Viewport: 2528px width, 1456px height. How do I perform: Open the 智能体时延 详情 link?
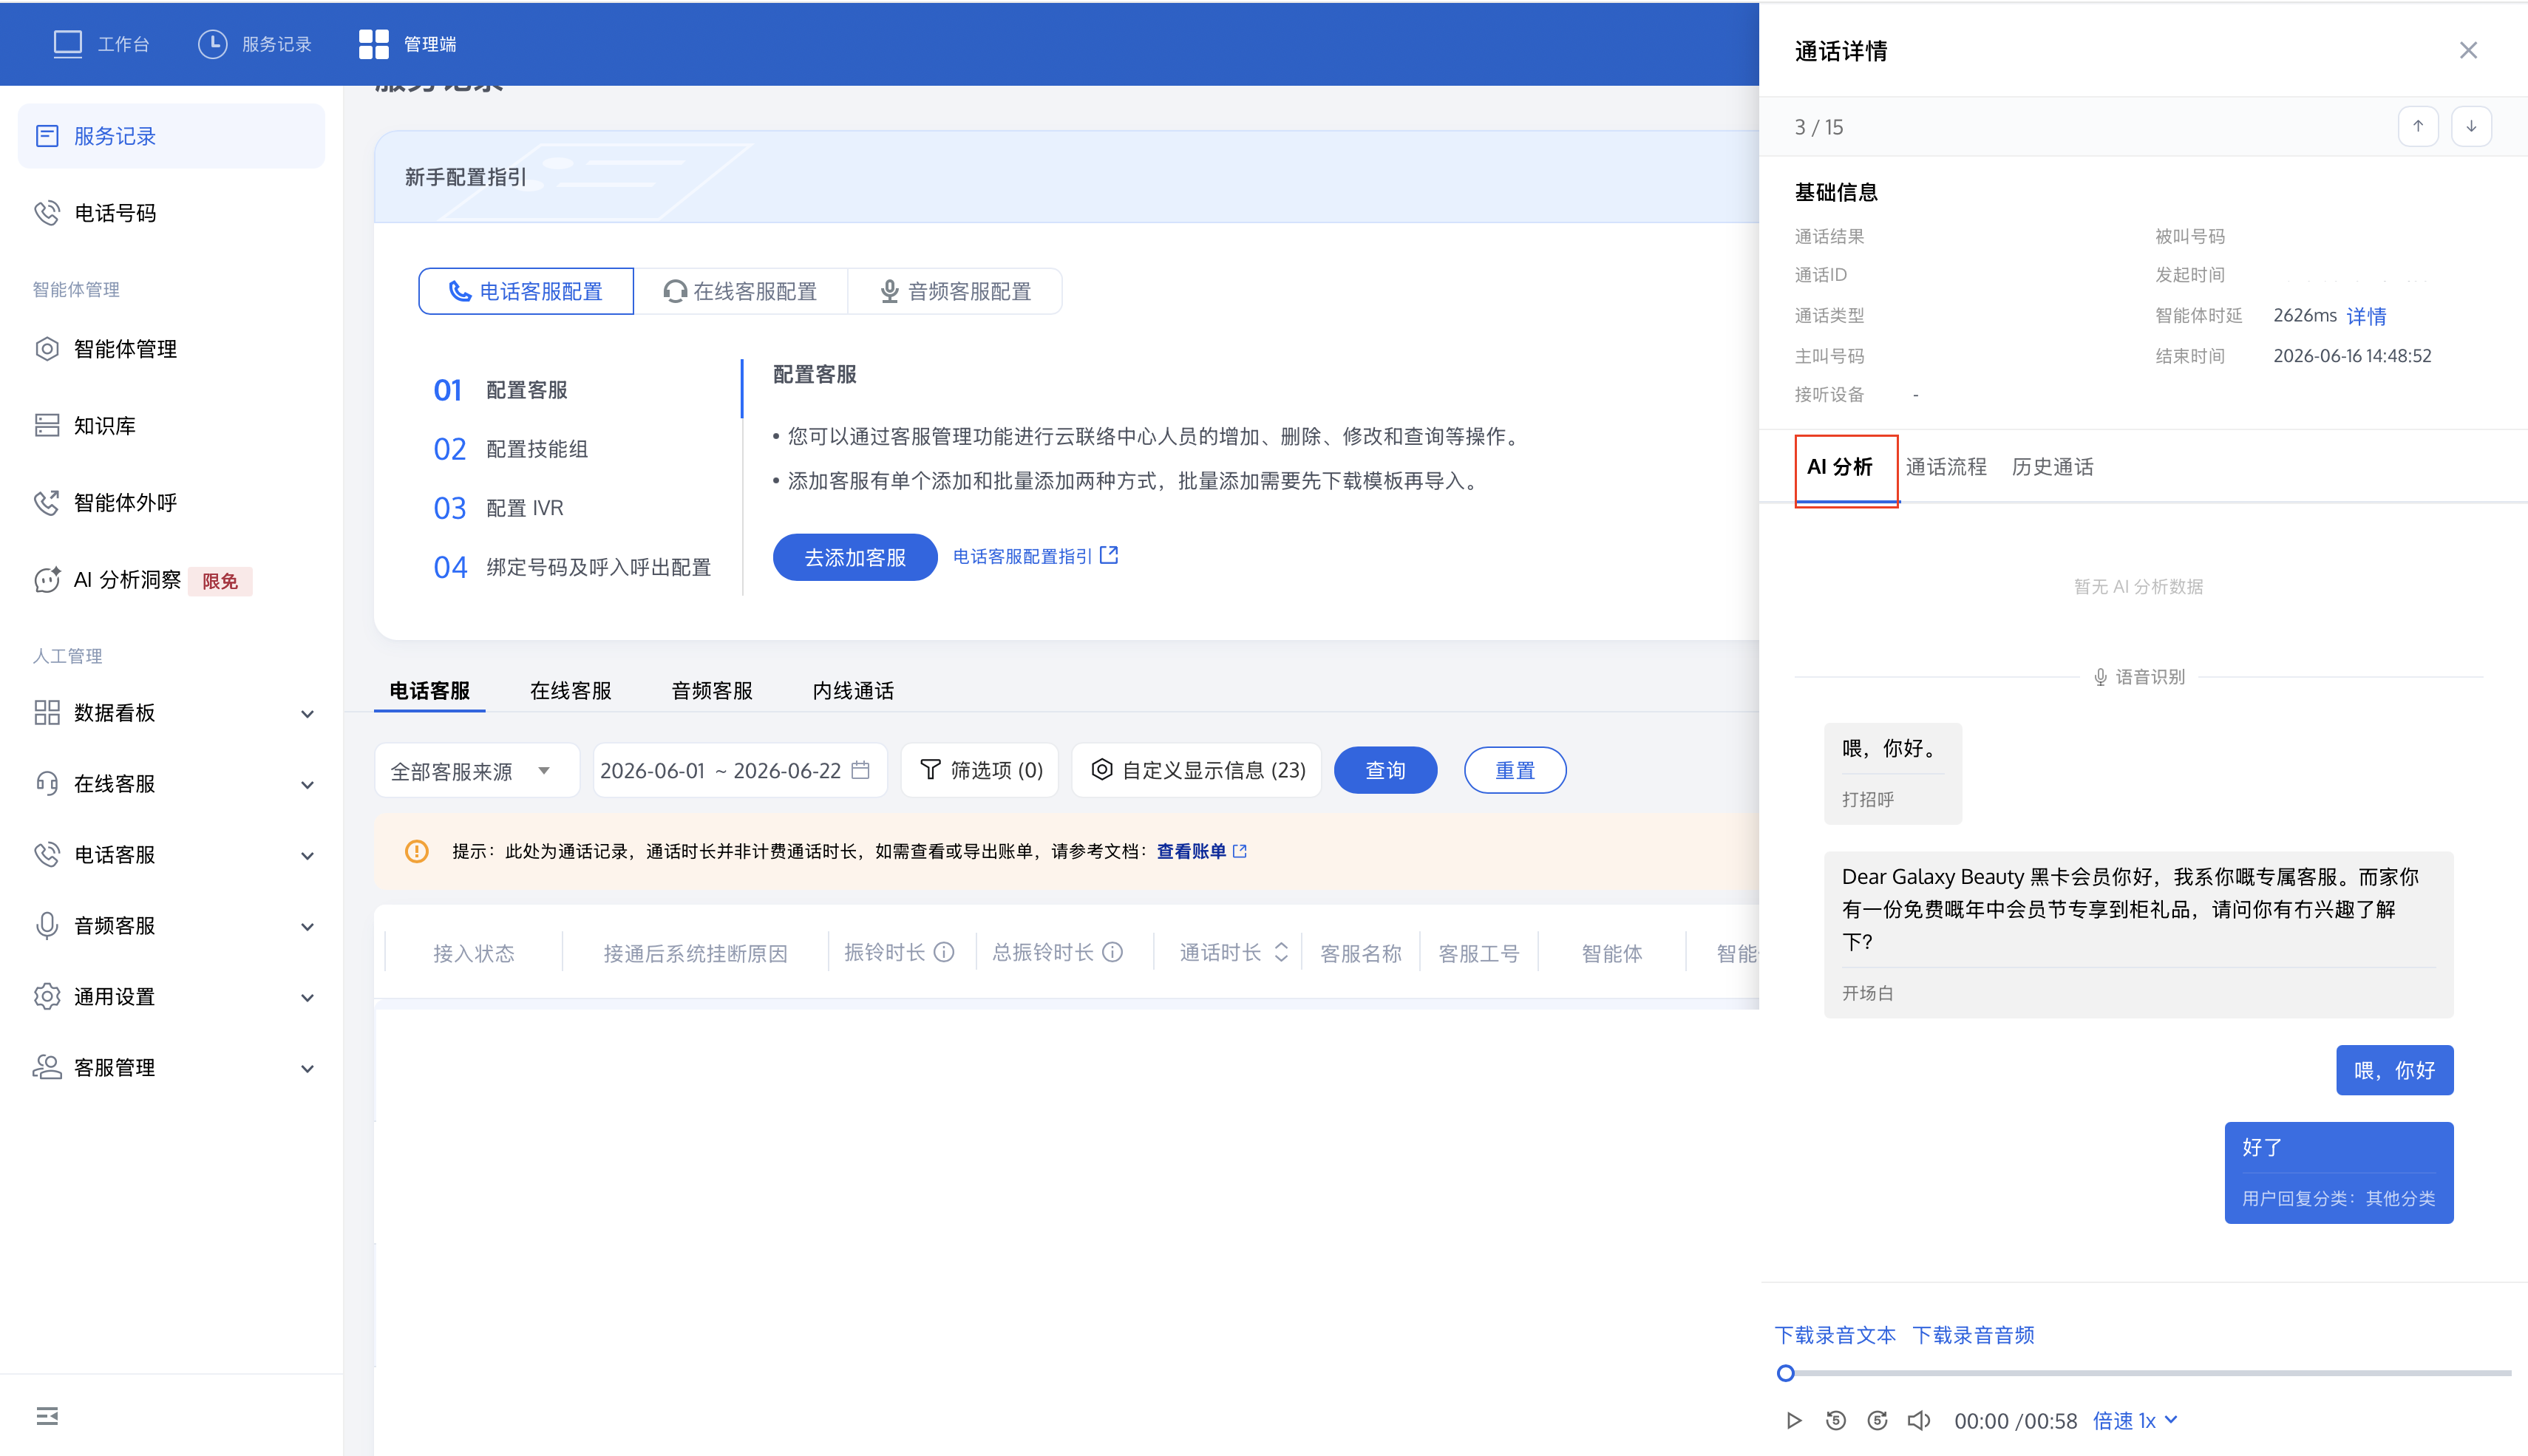(2366, 316)
